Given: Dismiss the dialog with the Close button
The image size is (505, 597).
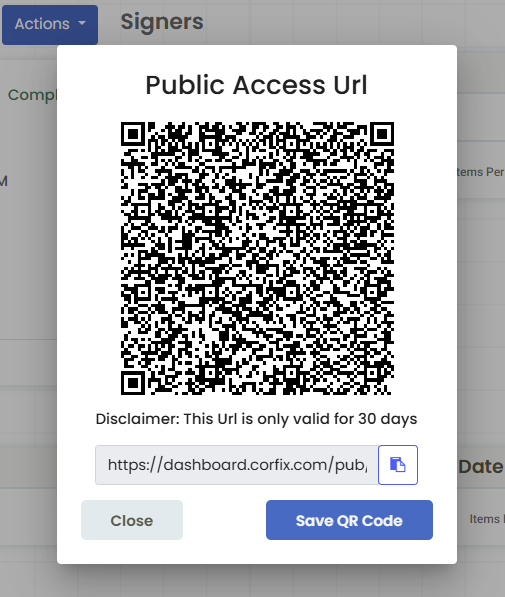Looking at the screenshot, I should tap(132, 520).
